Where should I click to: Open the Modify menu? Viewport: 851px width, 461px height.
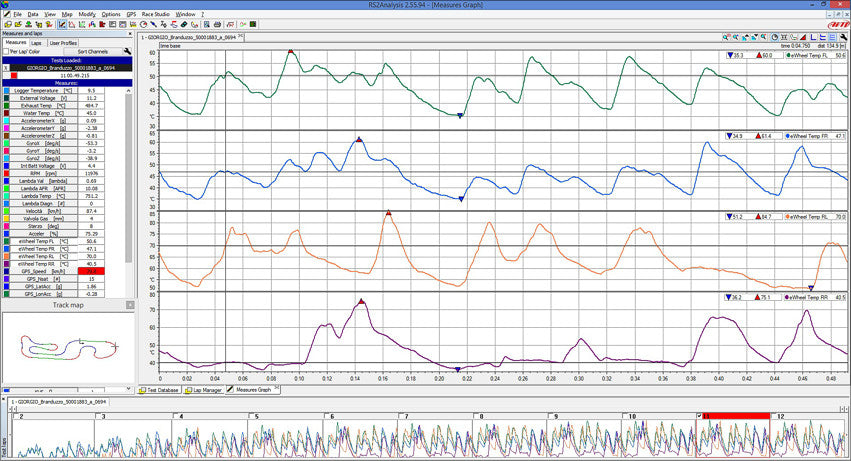(87, 14)
